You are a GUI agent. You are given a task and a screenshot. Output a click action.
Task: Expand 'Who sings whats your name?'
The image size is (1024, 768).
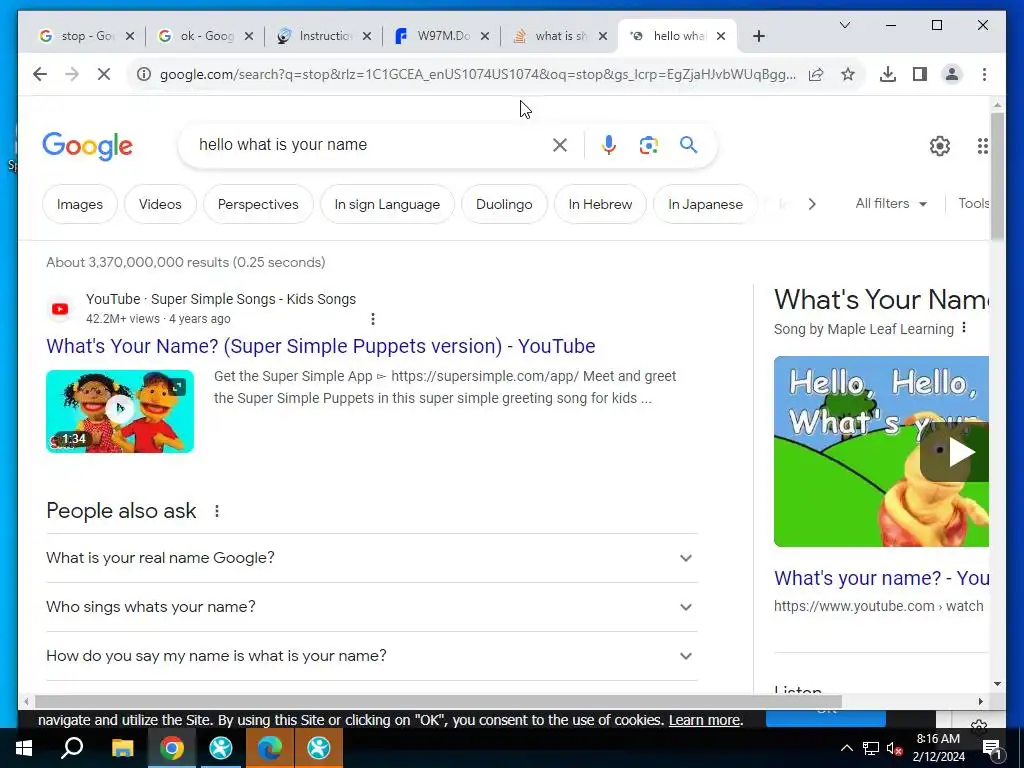coord(372,607)
